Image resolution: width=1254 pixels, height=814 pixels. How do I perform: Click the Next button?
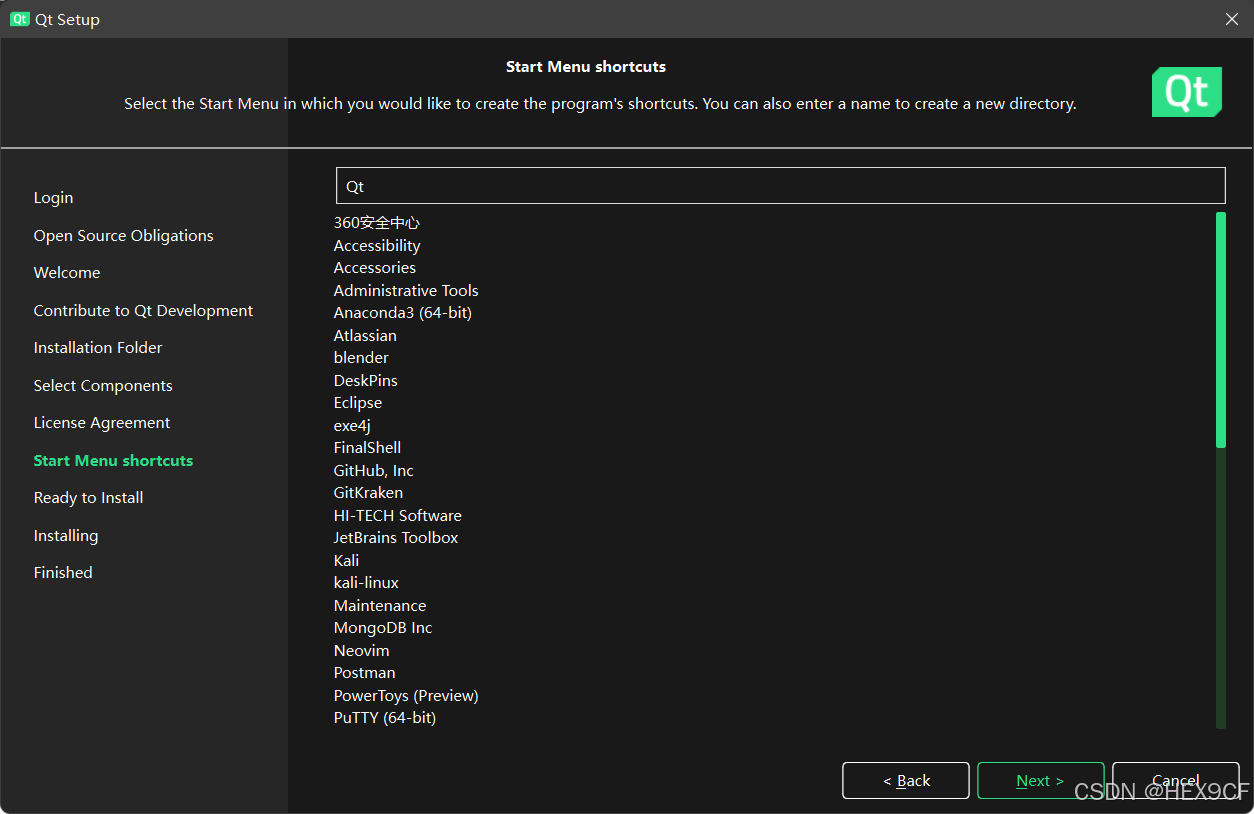click(x=1040, y=781)
